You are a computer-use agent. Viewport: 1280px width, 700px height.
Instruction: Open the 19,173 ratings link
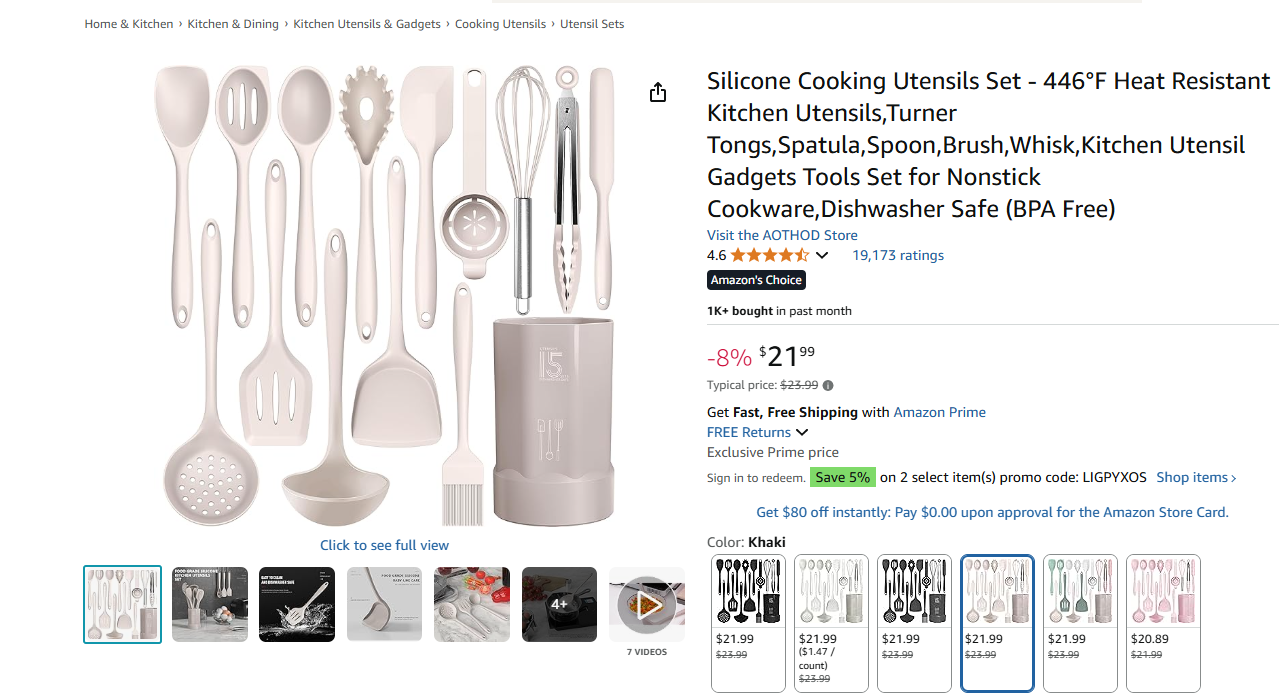(x=897, y=255)
